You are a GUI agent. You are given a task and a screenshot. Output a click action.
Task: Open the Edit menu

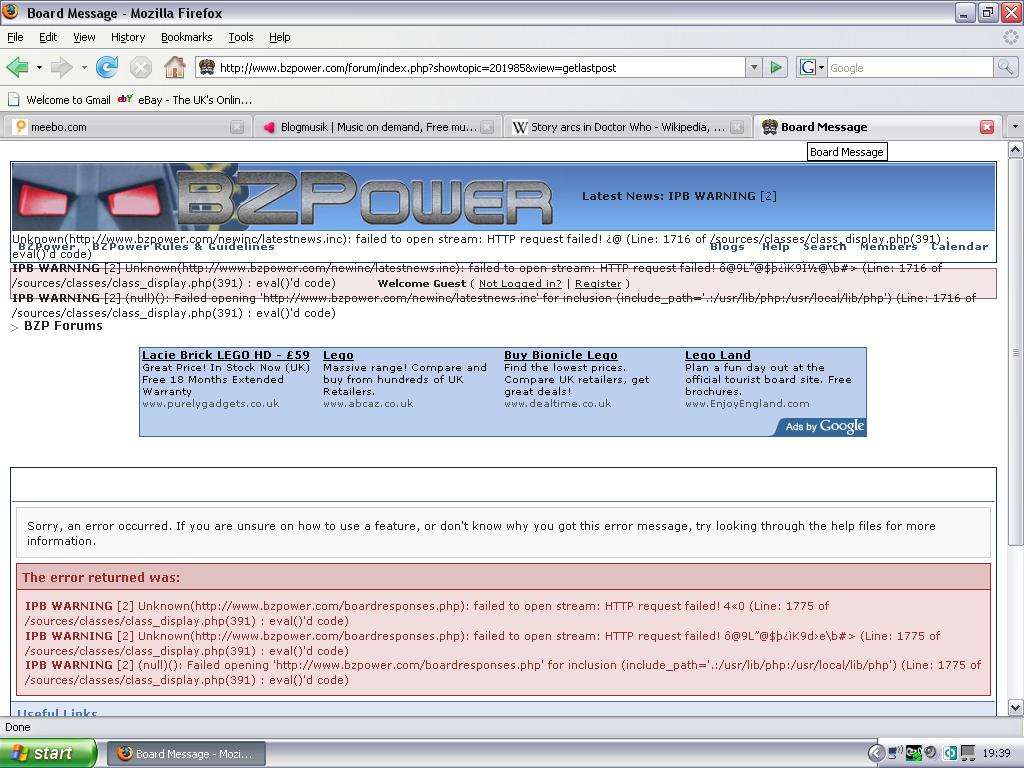(48, 37)
